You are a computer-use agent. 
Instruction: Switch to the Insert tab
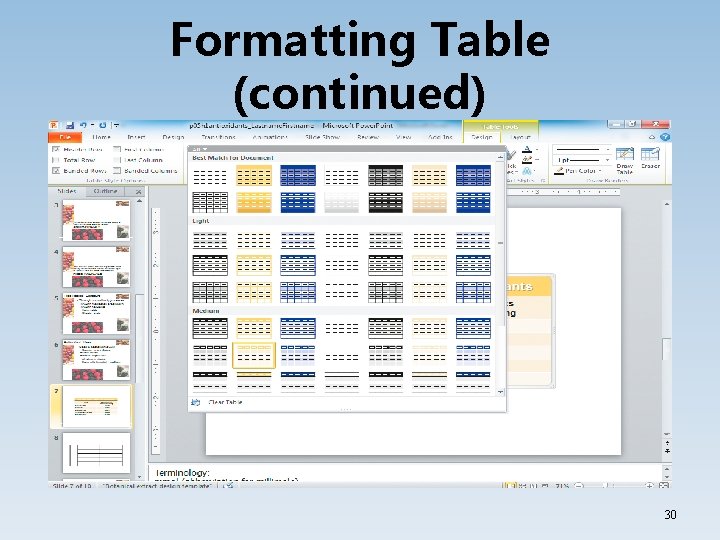[136, 137]
